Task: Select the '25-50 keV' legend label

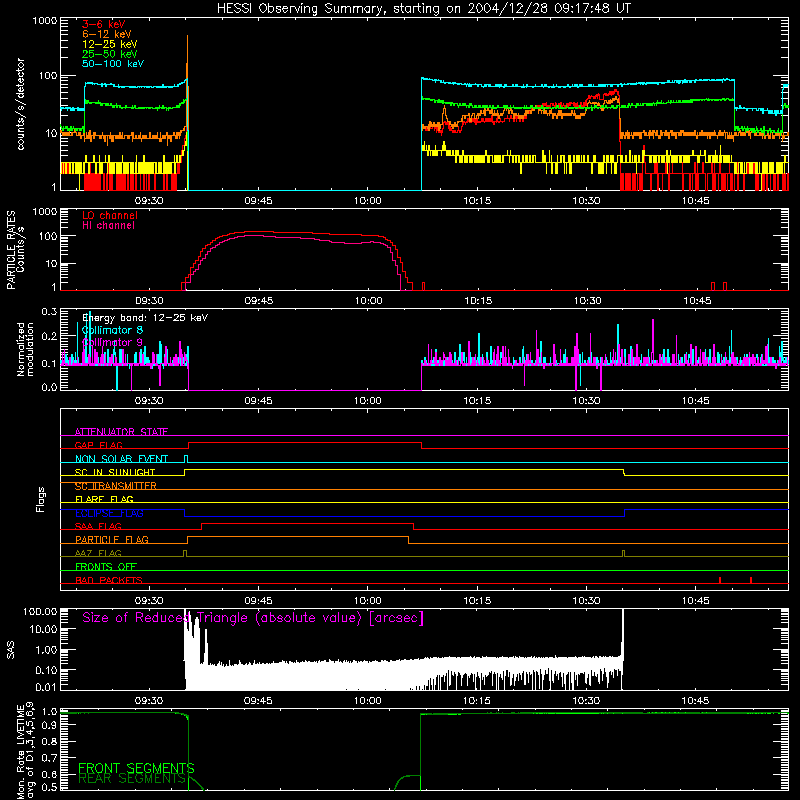Action: click(110, 54)
